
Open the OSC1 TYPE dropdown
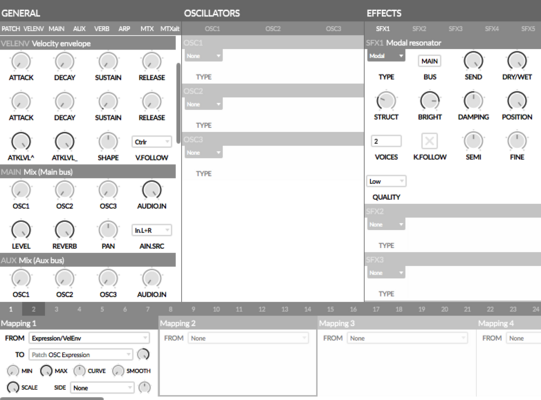point(204,56)
